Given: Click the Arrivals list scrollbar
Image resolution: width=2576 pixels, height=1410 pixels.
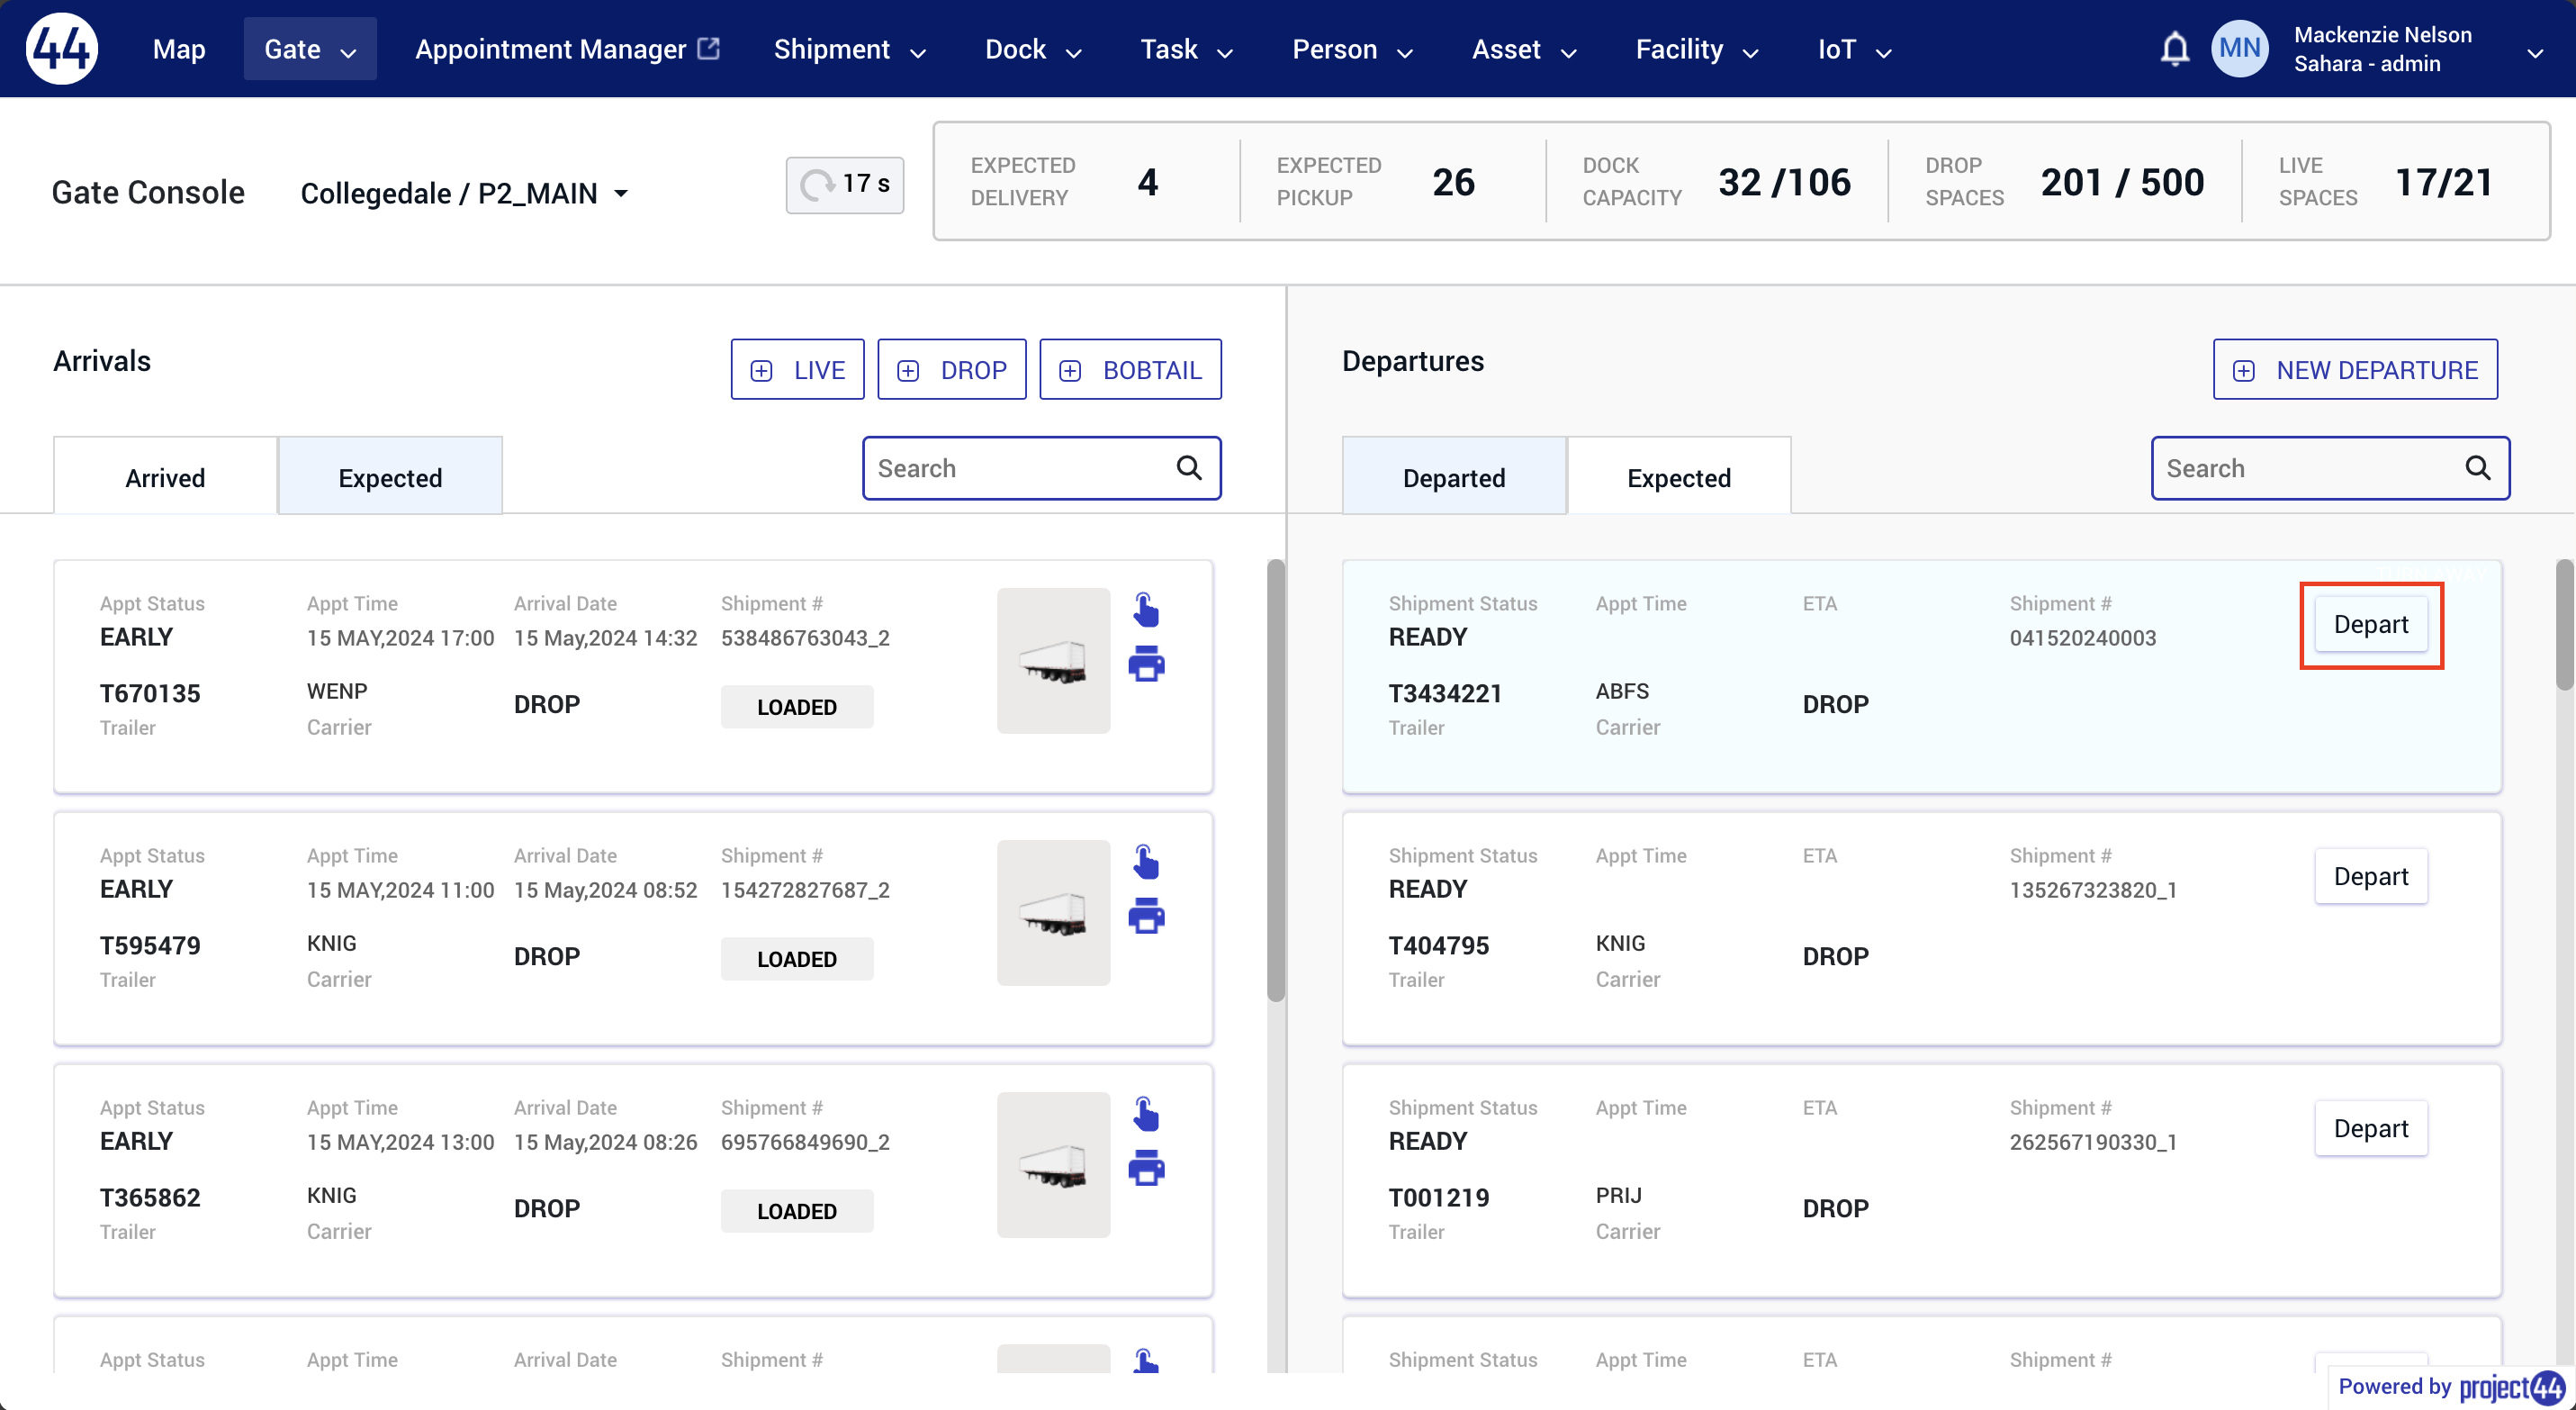Looking at the screenshot, I should 1275,780.
